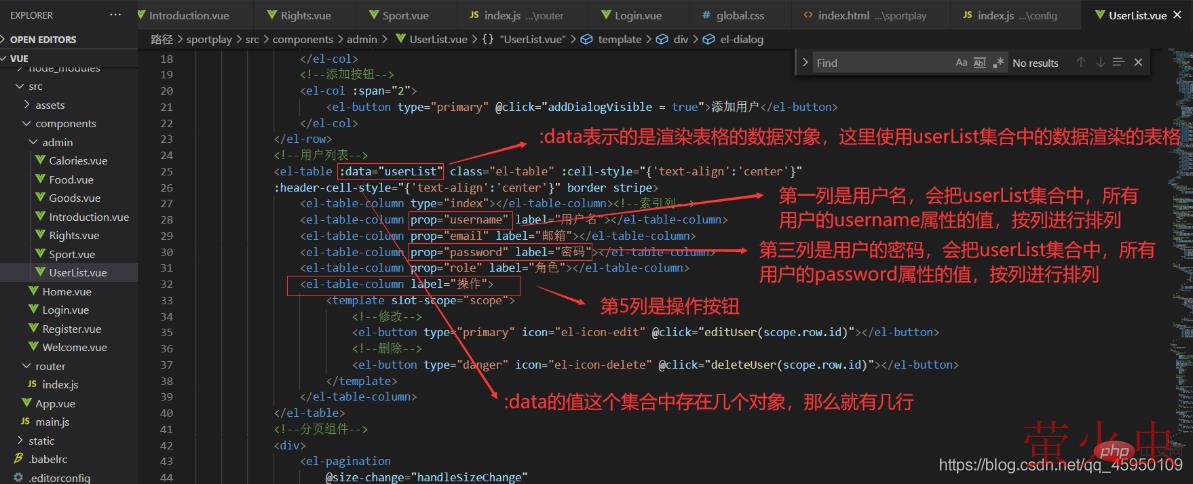Click the Find input field
Screen dimensions: 1193x484
[x=880, y=63]
